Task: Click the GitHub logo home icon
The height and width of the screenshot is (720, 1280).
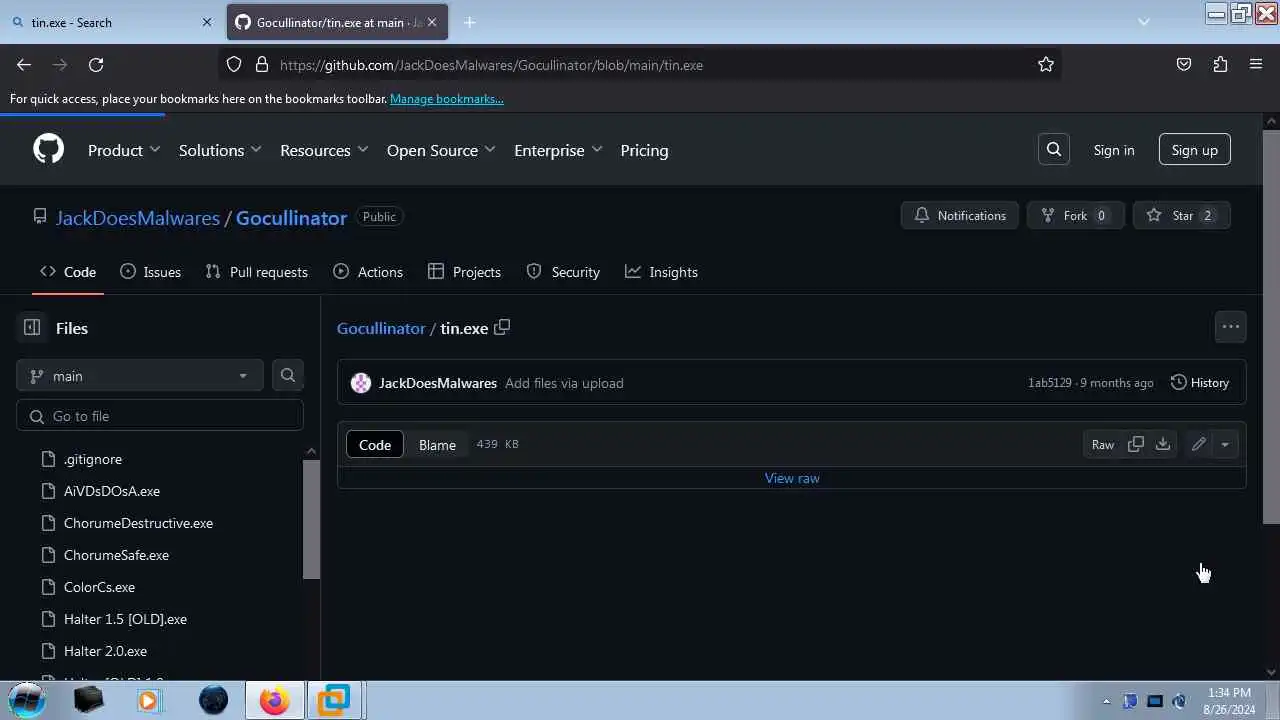Action: pos(48,150)
